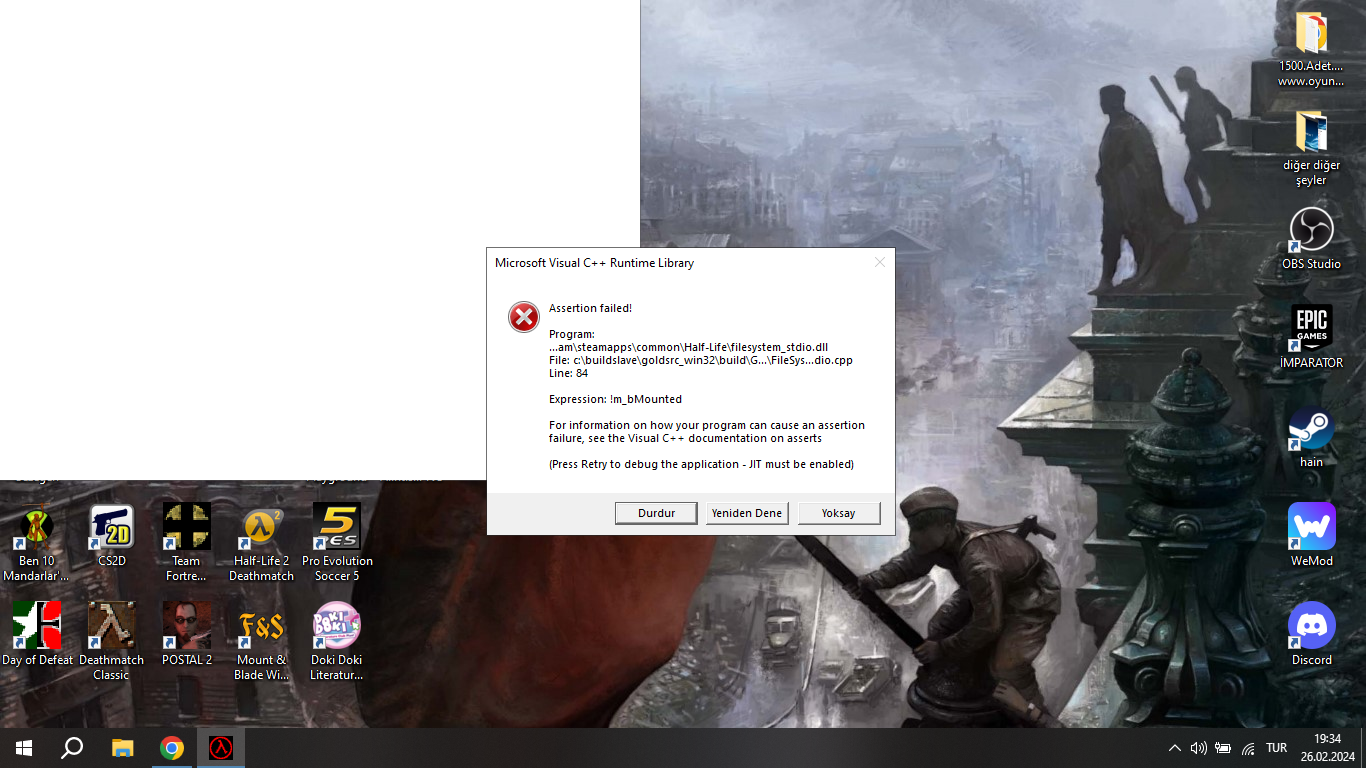Open the clock showing 19:34
Viewport: 1366px width, 768px height.
[x=1327, y=748]
